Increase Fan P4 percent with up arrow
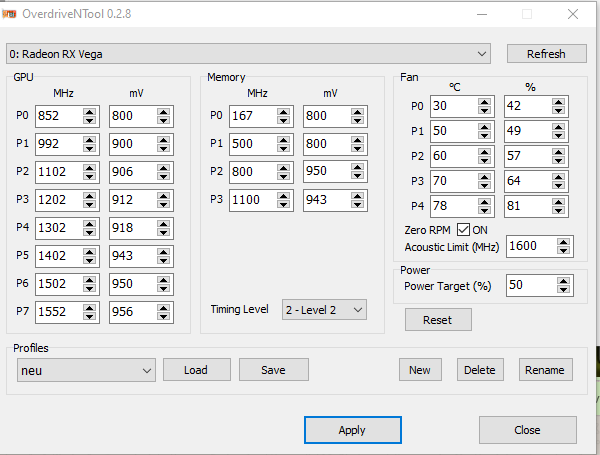 558,202
